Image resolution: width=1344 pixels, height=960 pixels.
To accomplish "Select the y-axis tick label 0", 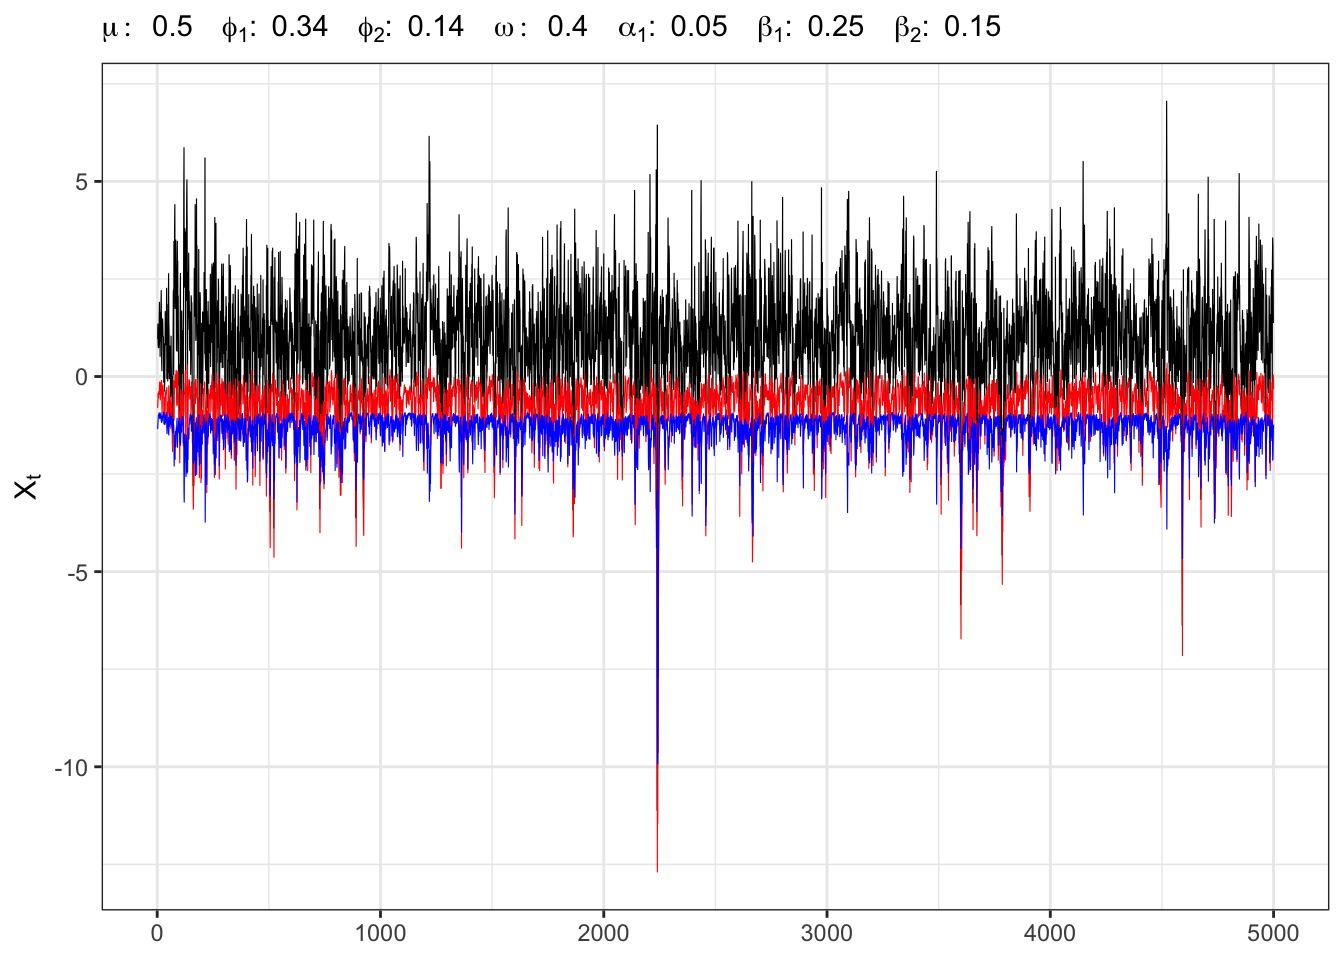I will 82,377.
